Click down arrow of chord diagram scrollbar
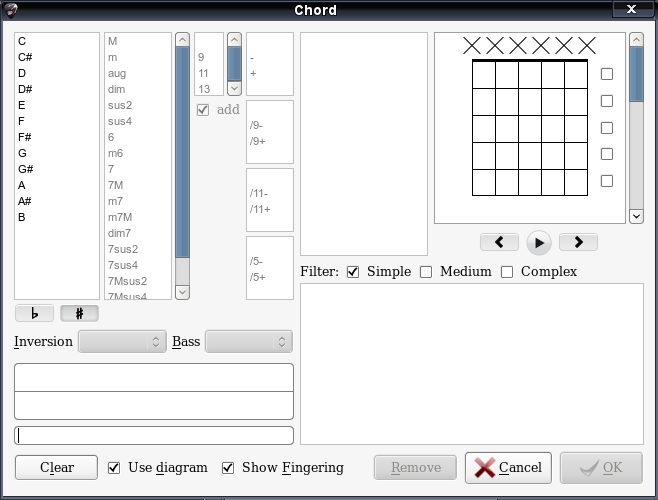Screen dimensions: 658x500 click(636, 216)
